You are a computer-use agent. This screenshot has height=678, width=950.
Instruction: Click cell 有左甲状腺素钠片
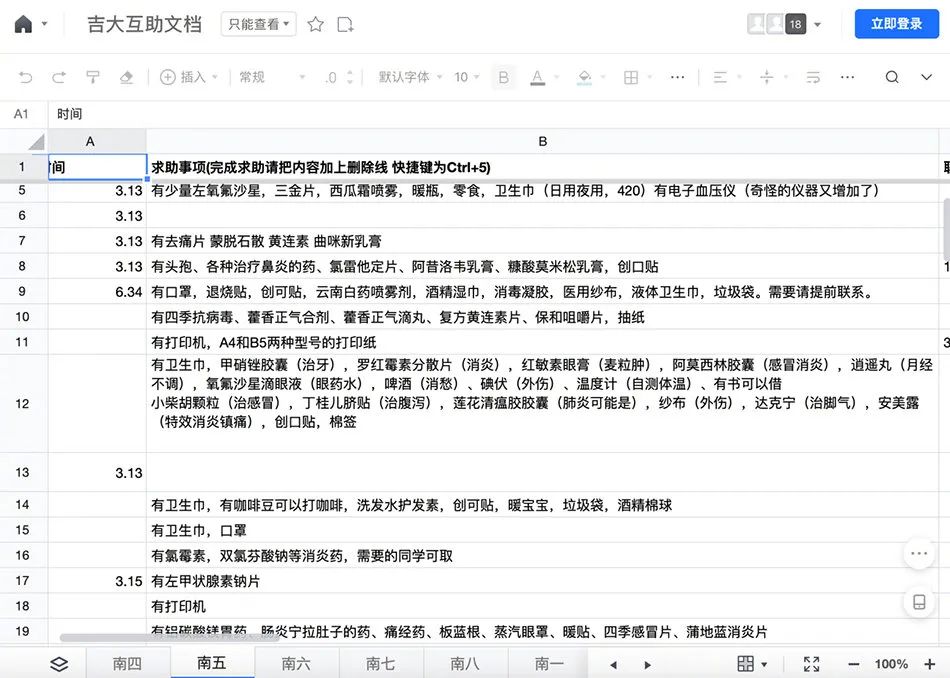click(543, 581)
